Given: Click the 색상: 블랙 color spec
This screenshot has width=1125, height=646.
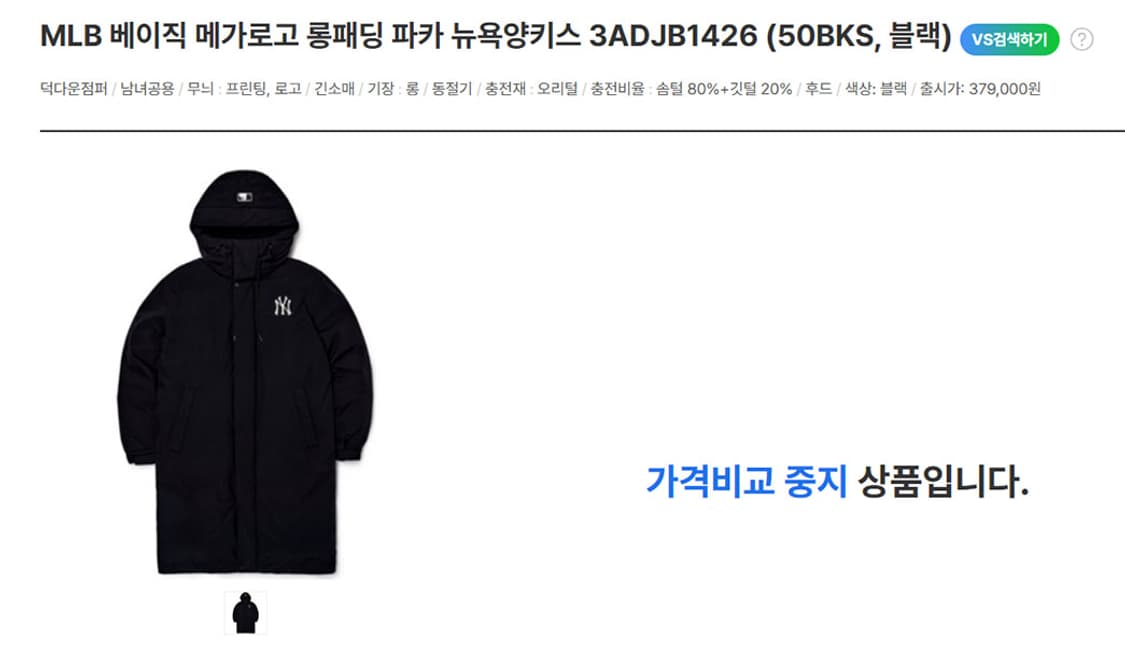Looking at the screenshot, I should pyautogui.click(x=875, y=89).
